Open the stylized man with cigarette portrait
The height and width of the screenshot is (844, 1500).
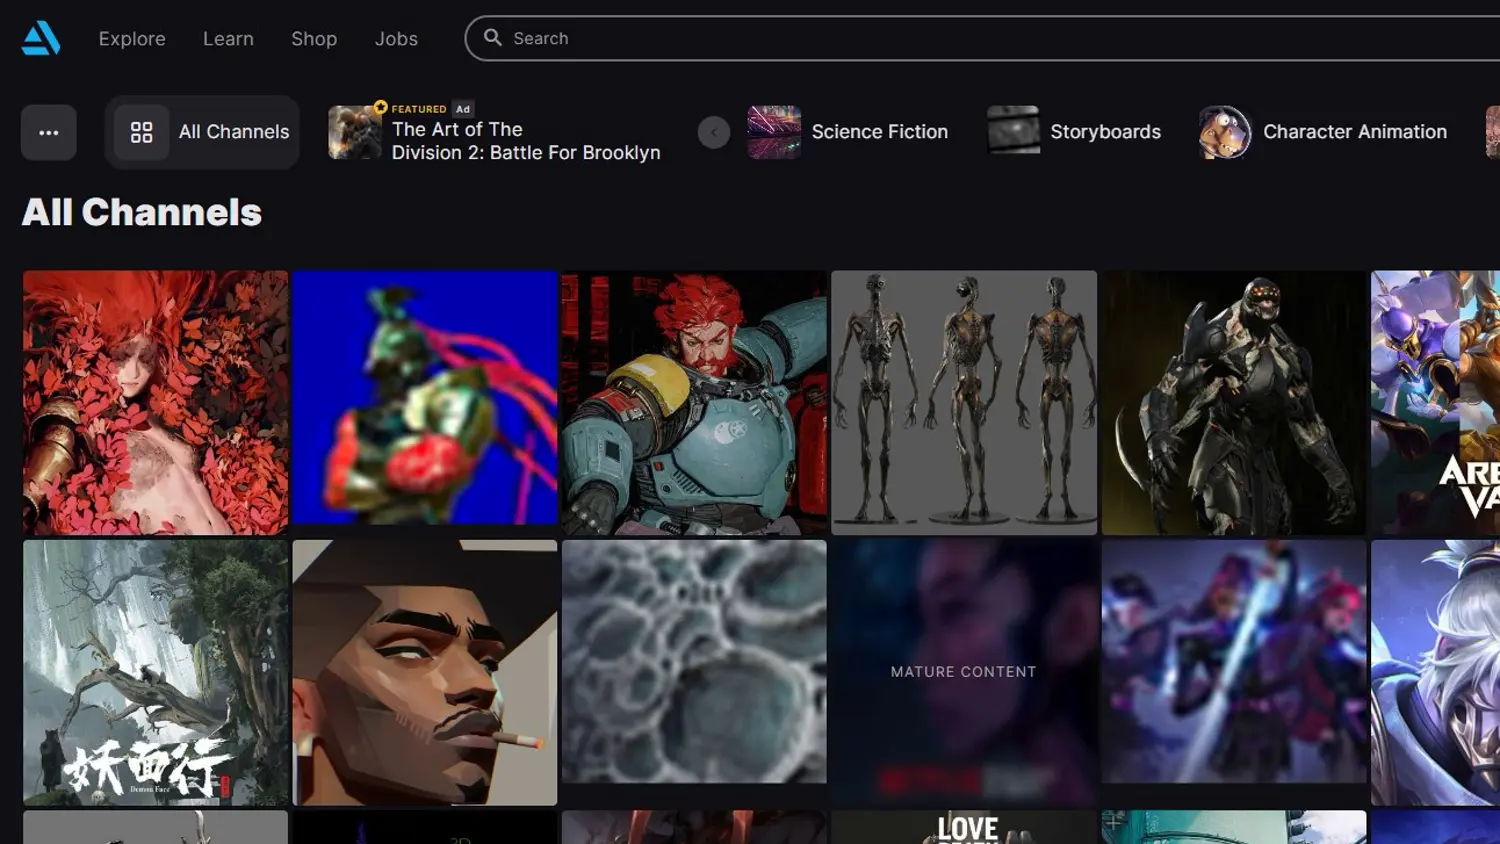[x=425, y=673]
